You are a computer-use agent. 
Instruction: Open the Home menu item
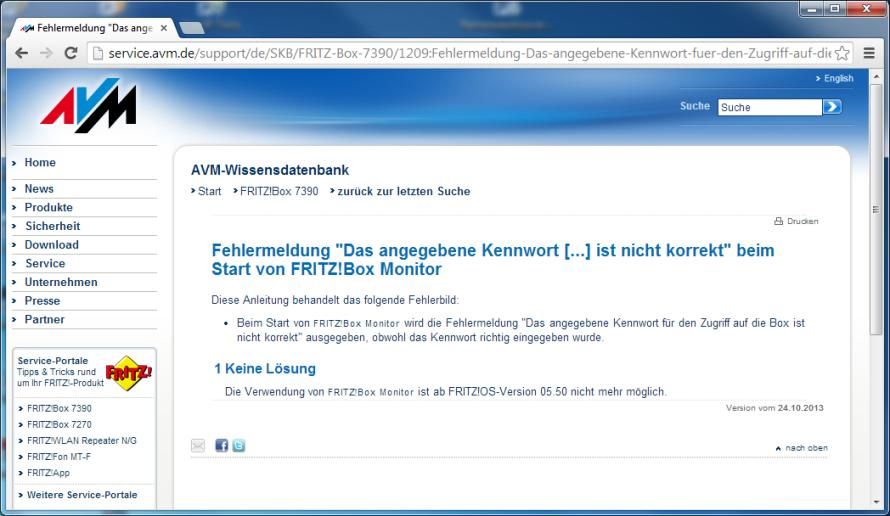pyautogui.click(x=40, y=162)
